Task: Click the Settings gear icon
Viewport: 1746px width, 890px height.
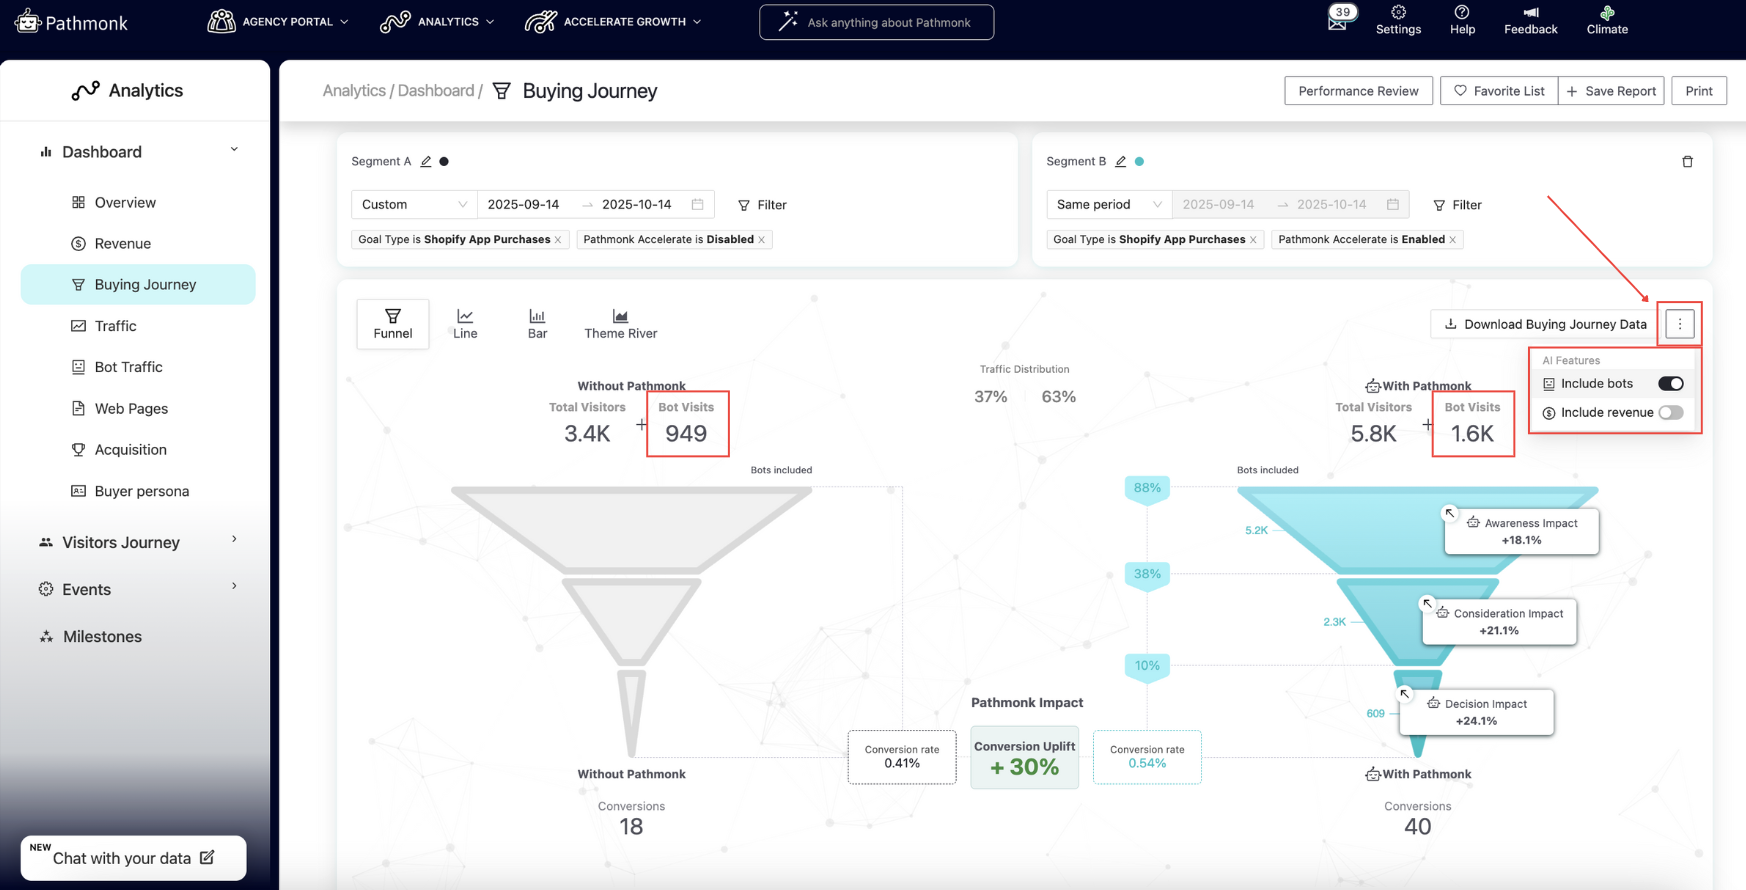Action: (x=1398, y=13)
